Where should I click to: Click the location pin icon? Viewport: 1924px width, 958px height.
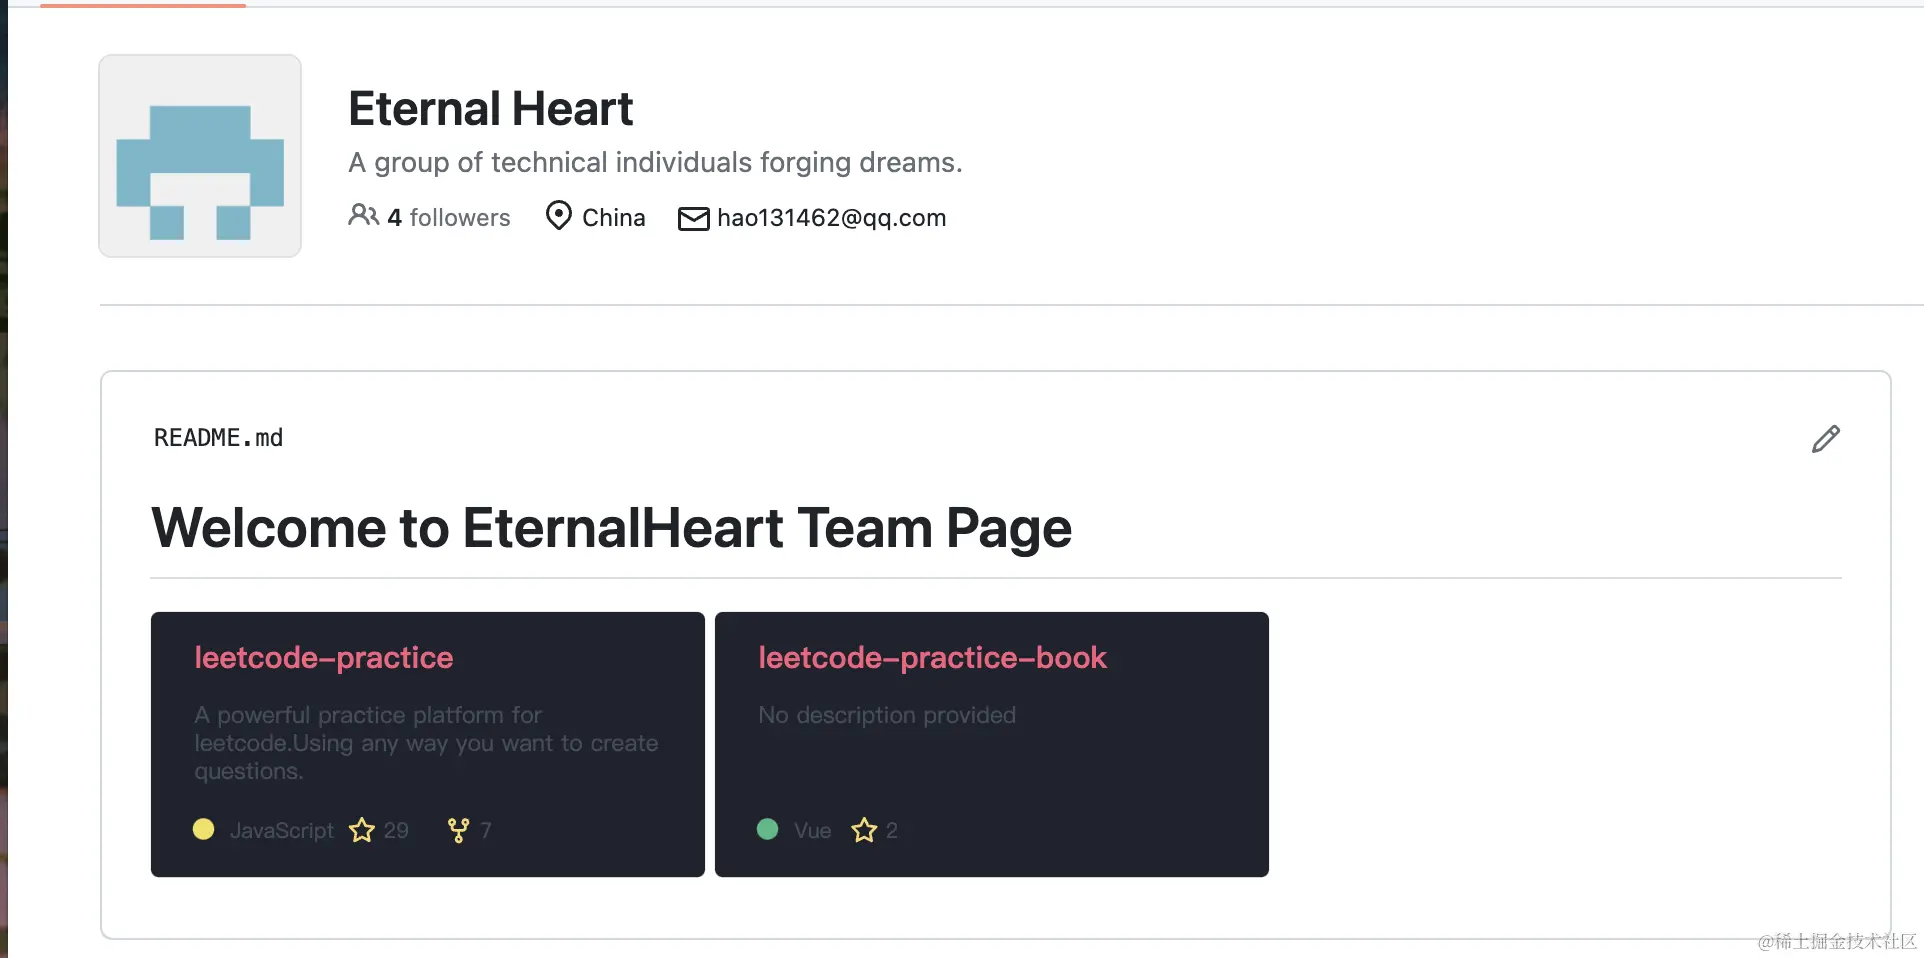(x=558, y=216)
